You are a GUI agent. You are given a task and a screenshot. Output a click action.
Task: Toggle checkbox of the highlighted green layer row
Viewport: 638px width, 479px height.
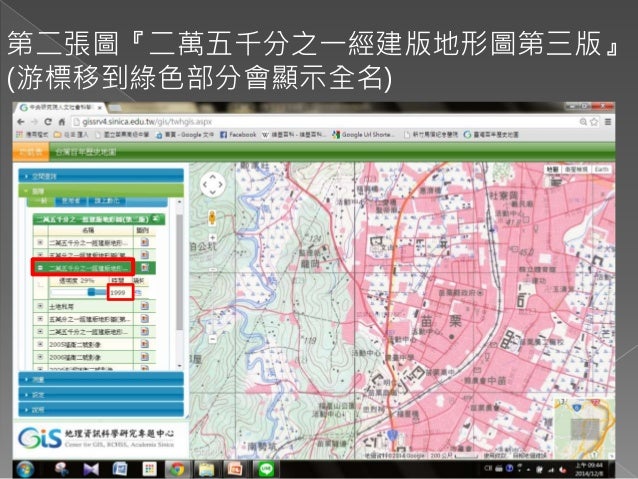pos(40,267)
